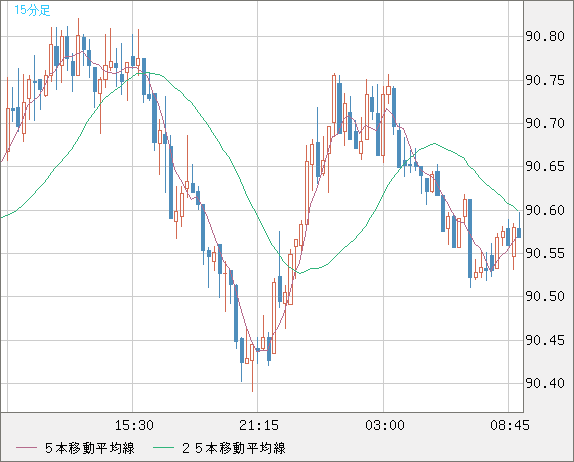Screen dimensions: 574x462
Task: Click the 15:30 time axis label
Action: 134,425
